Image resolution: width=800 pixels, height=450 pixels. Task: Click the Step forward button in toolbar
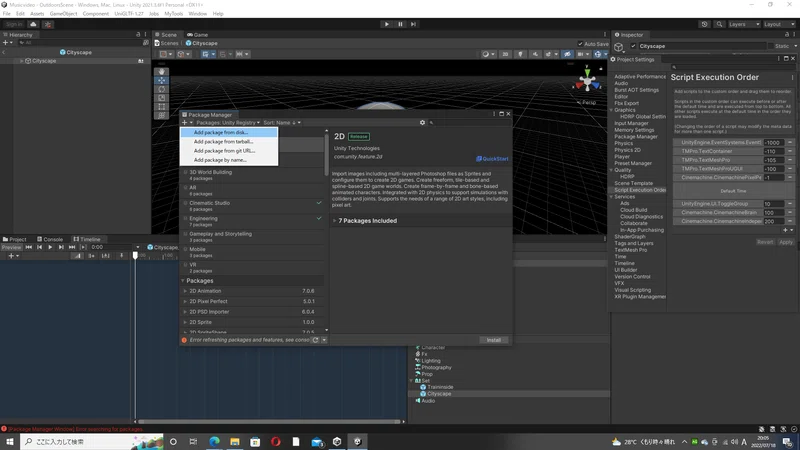coord(413,24)
